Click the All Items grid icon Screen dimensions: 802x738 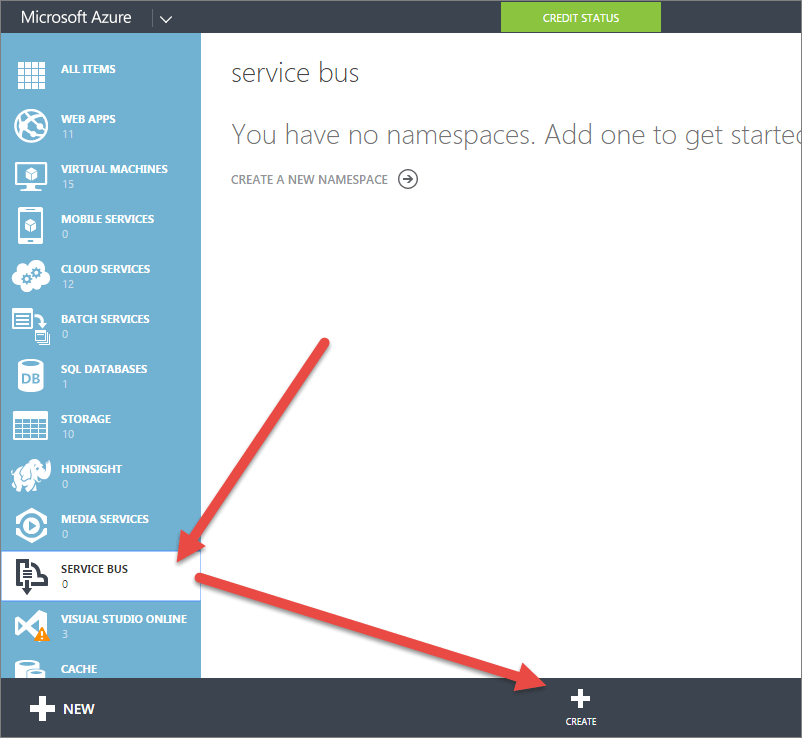tap(31, 75)
